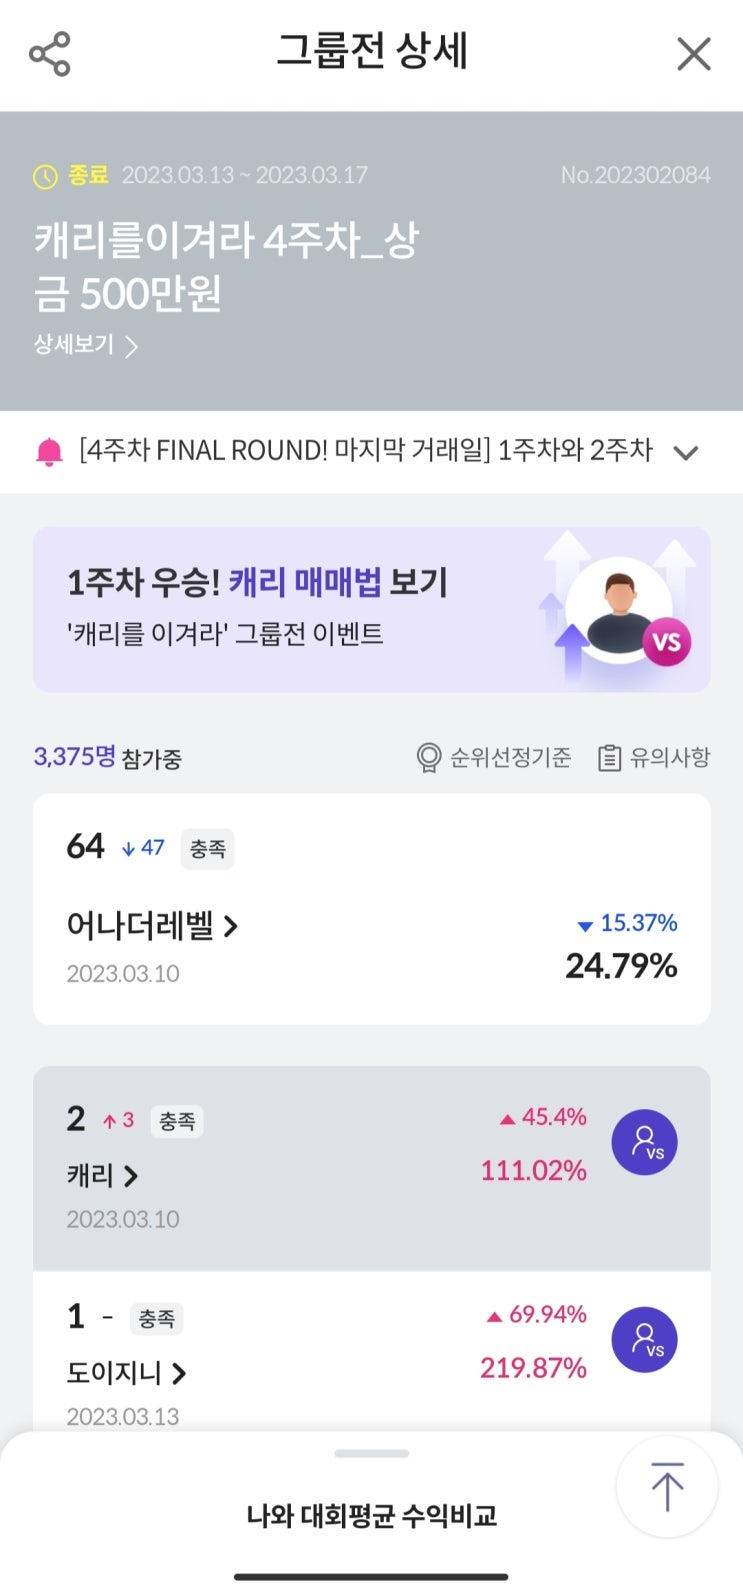Click the 종료 clock status icon
Viewport: 743px width, 1592px height.
(45, 177)
